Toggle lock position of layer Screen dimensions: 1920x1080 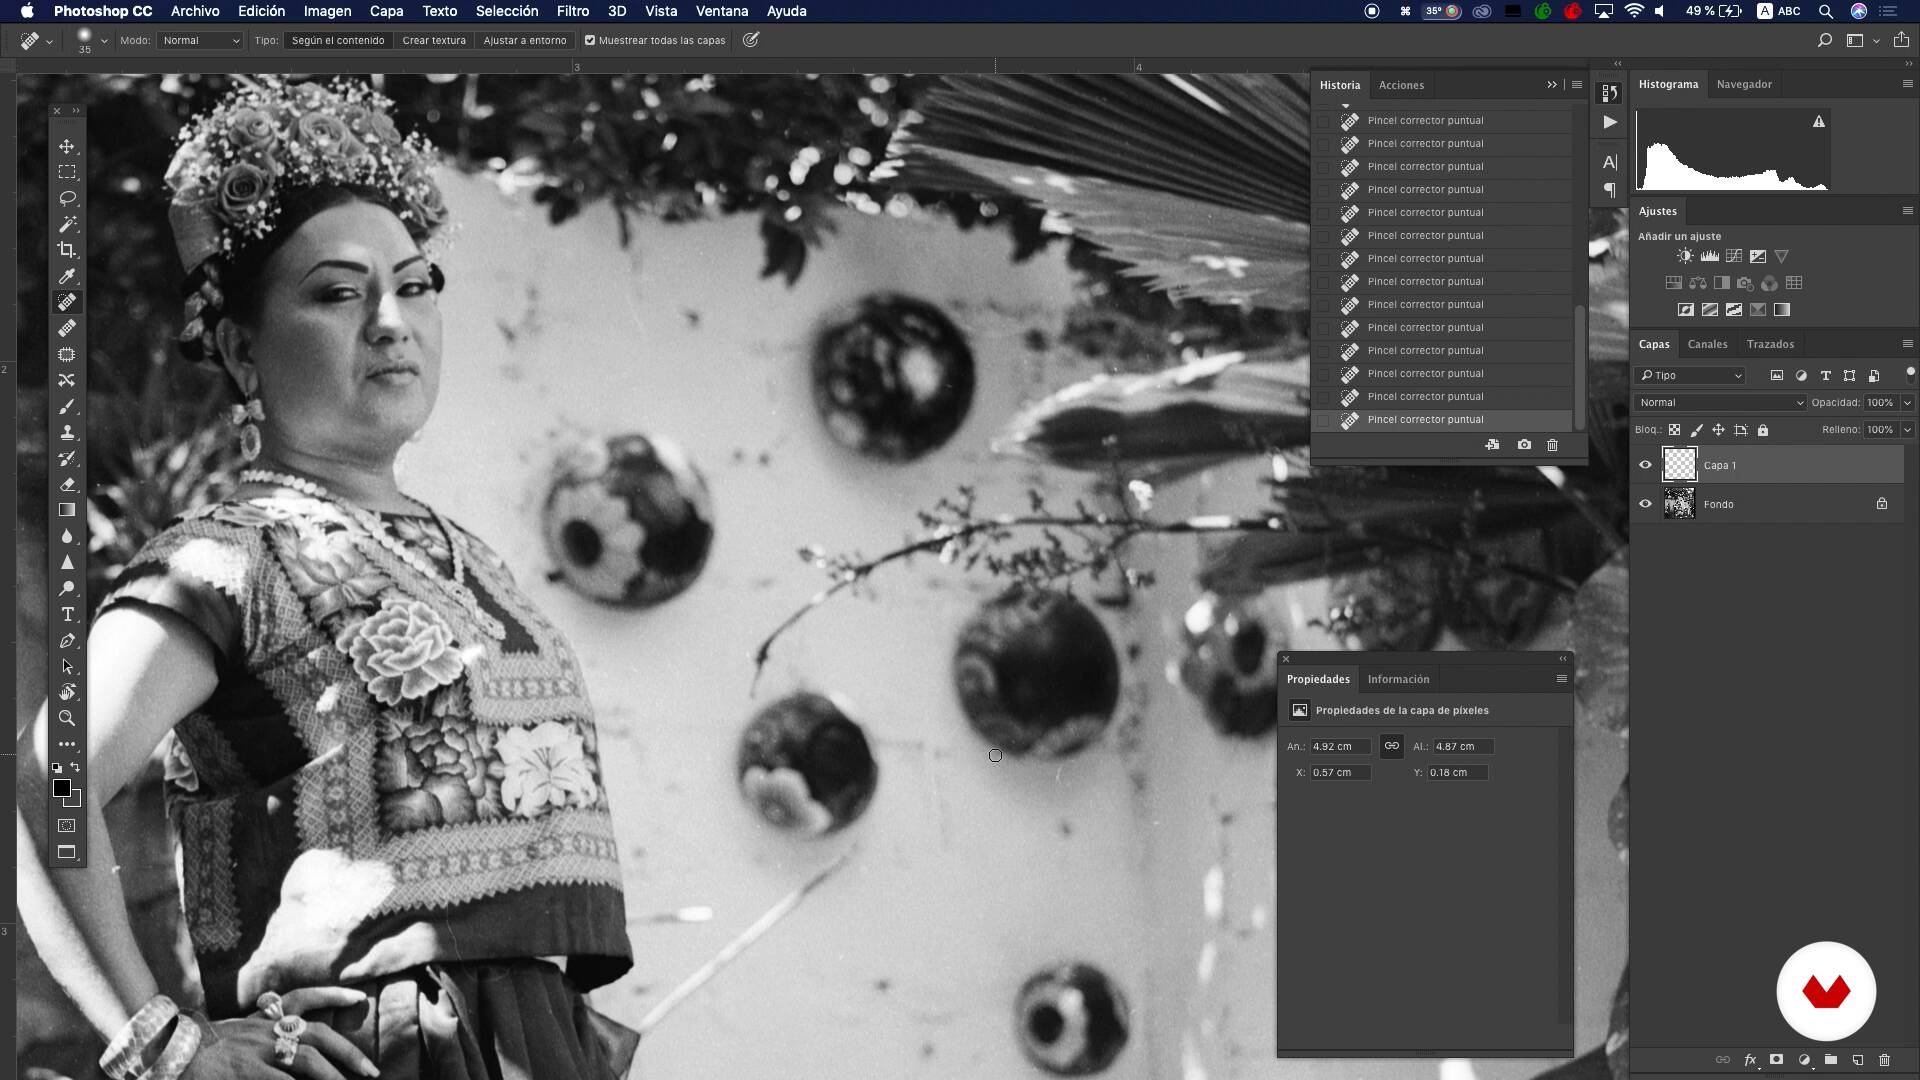click(1718, 430)
